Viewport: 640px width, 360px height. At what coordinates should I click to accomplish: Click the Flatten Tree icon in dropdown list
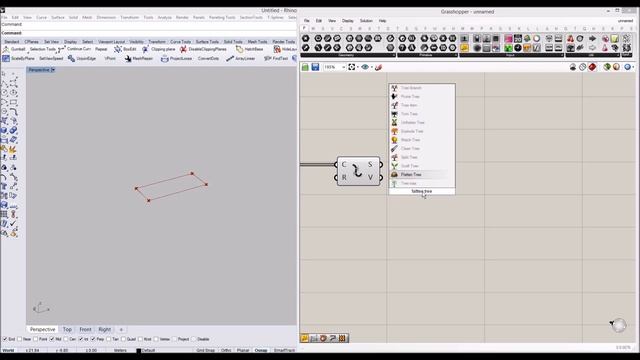[394, 174]
